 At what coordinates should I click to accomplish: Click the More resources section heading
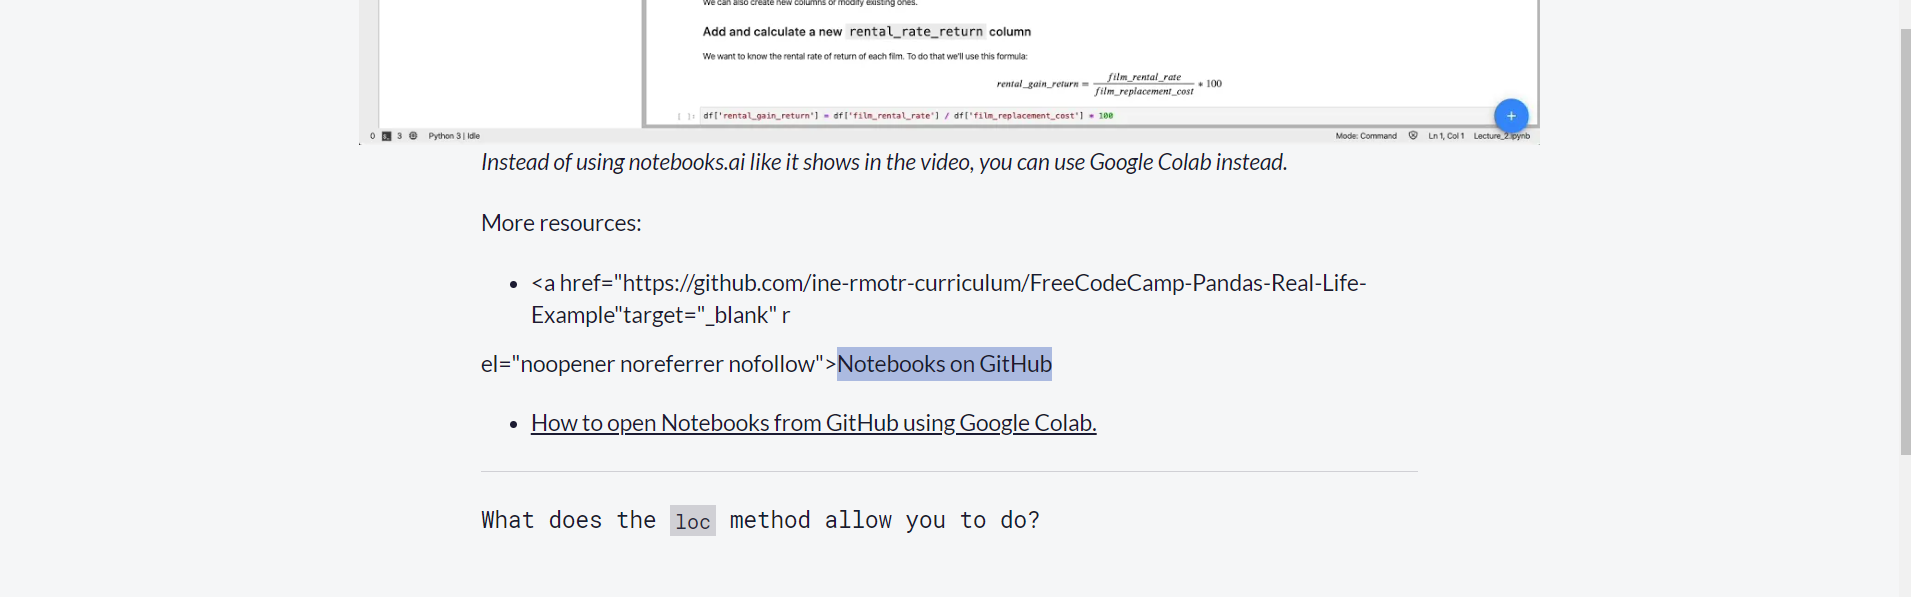[x=560, y=223]
